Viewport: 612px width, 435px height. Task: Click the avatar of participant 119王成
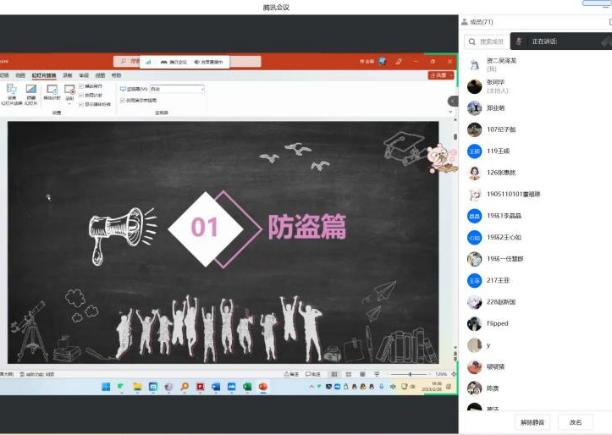(x=474, y=151)
